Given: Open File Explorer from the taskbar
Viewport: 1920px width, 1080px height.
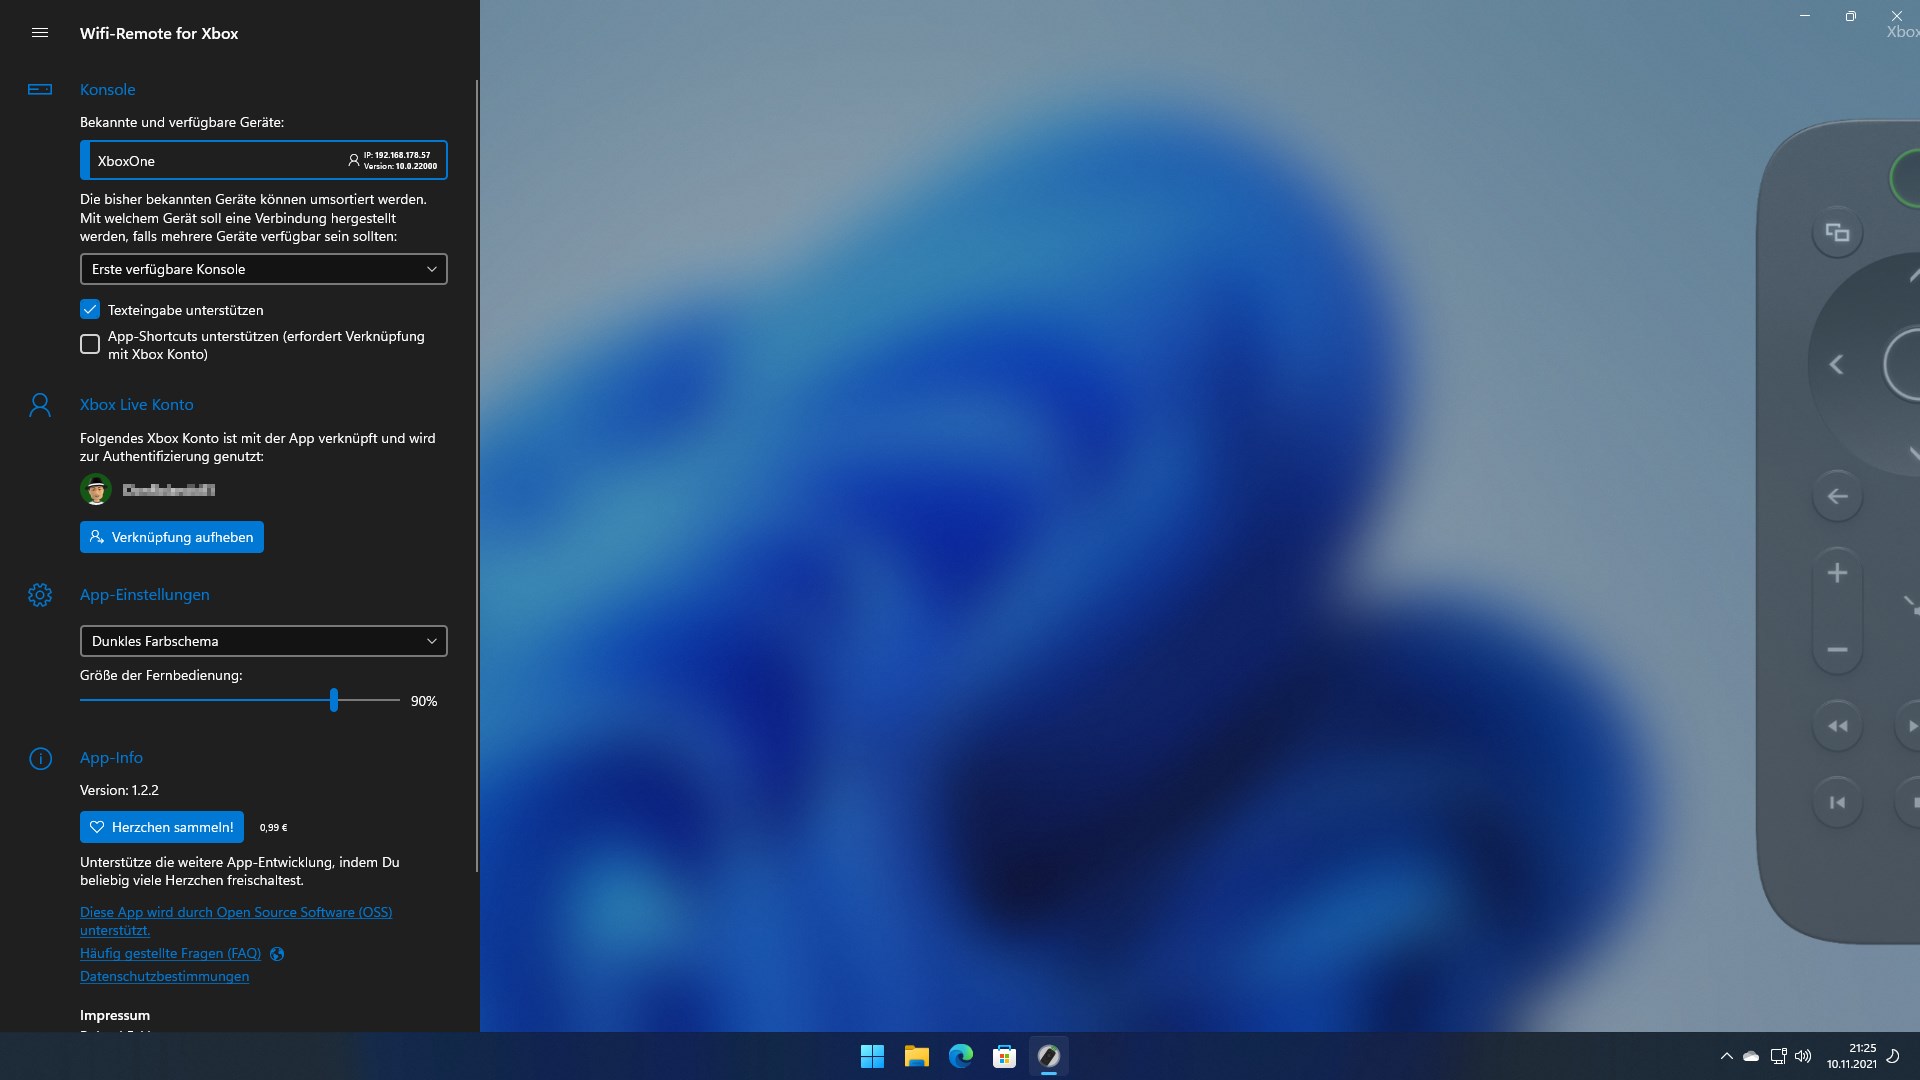Looking at the screenshot, I should 916,1056.
